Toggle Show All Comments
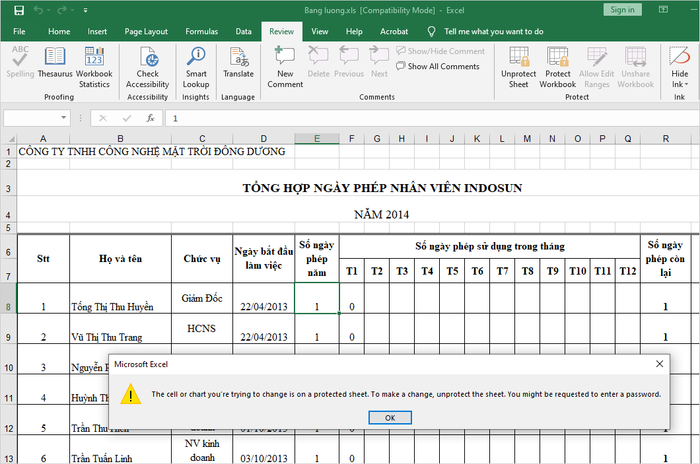 pos(438,66)
